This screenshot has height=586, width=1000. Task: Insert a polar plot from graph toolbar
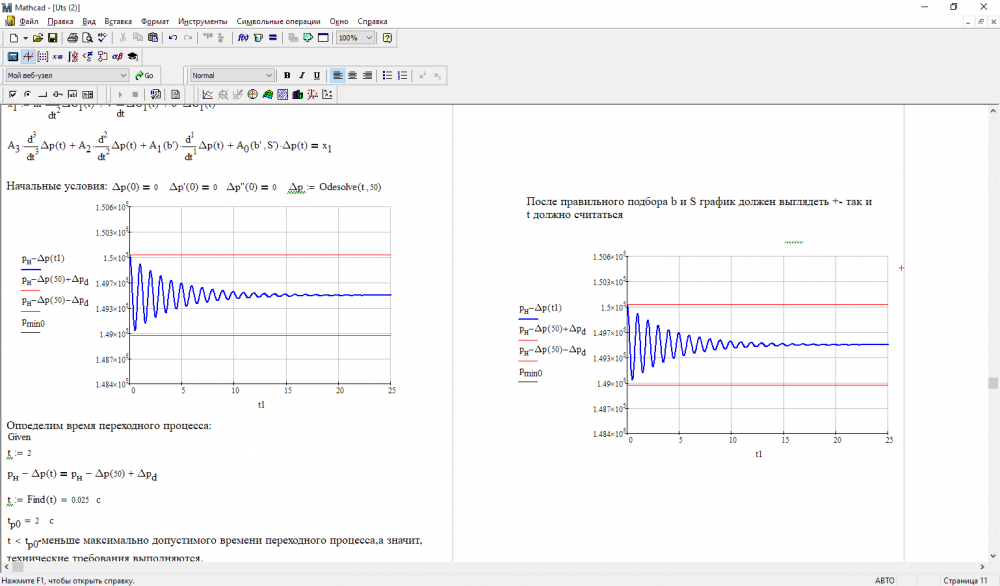[x=252, y=94]
